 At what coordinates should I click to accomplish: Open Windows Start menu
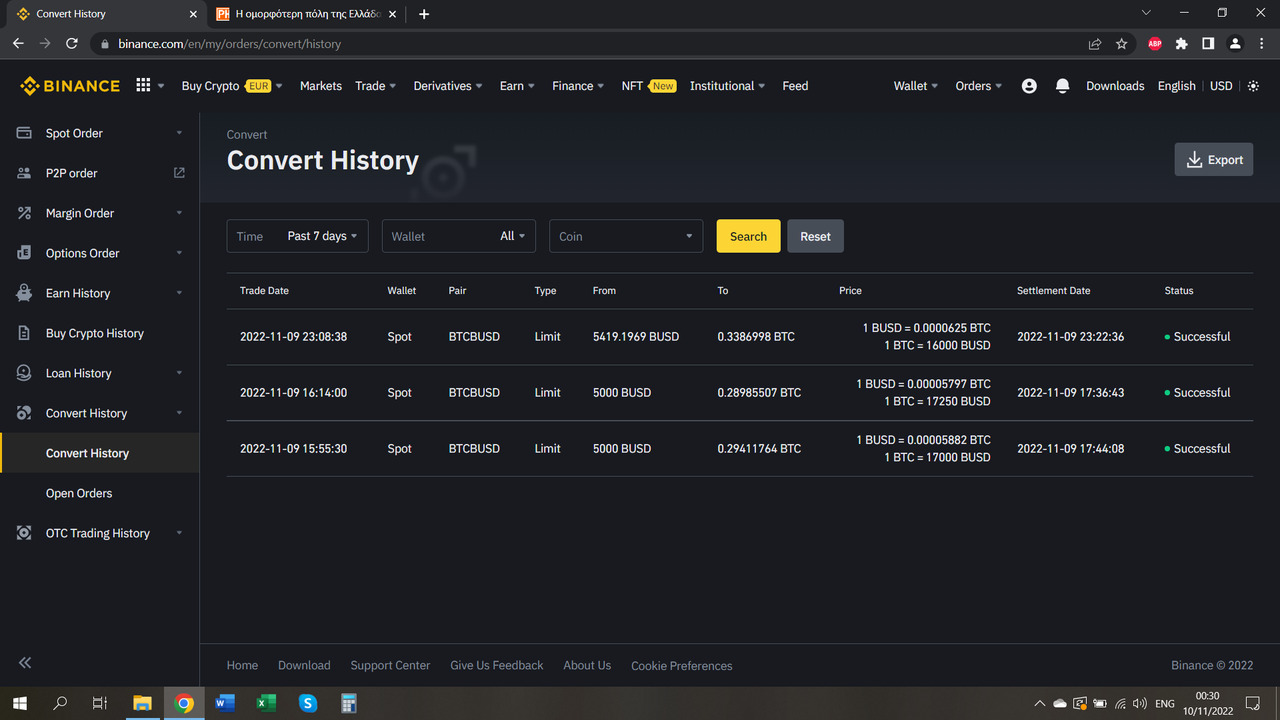(x=19, y=703)
